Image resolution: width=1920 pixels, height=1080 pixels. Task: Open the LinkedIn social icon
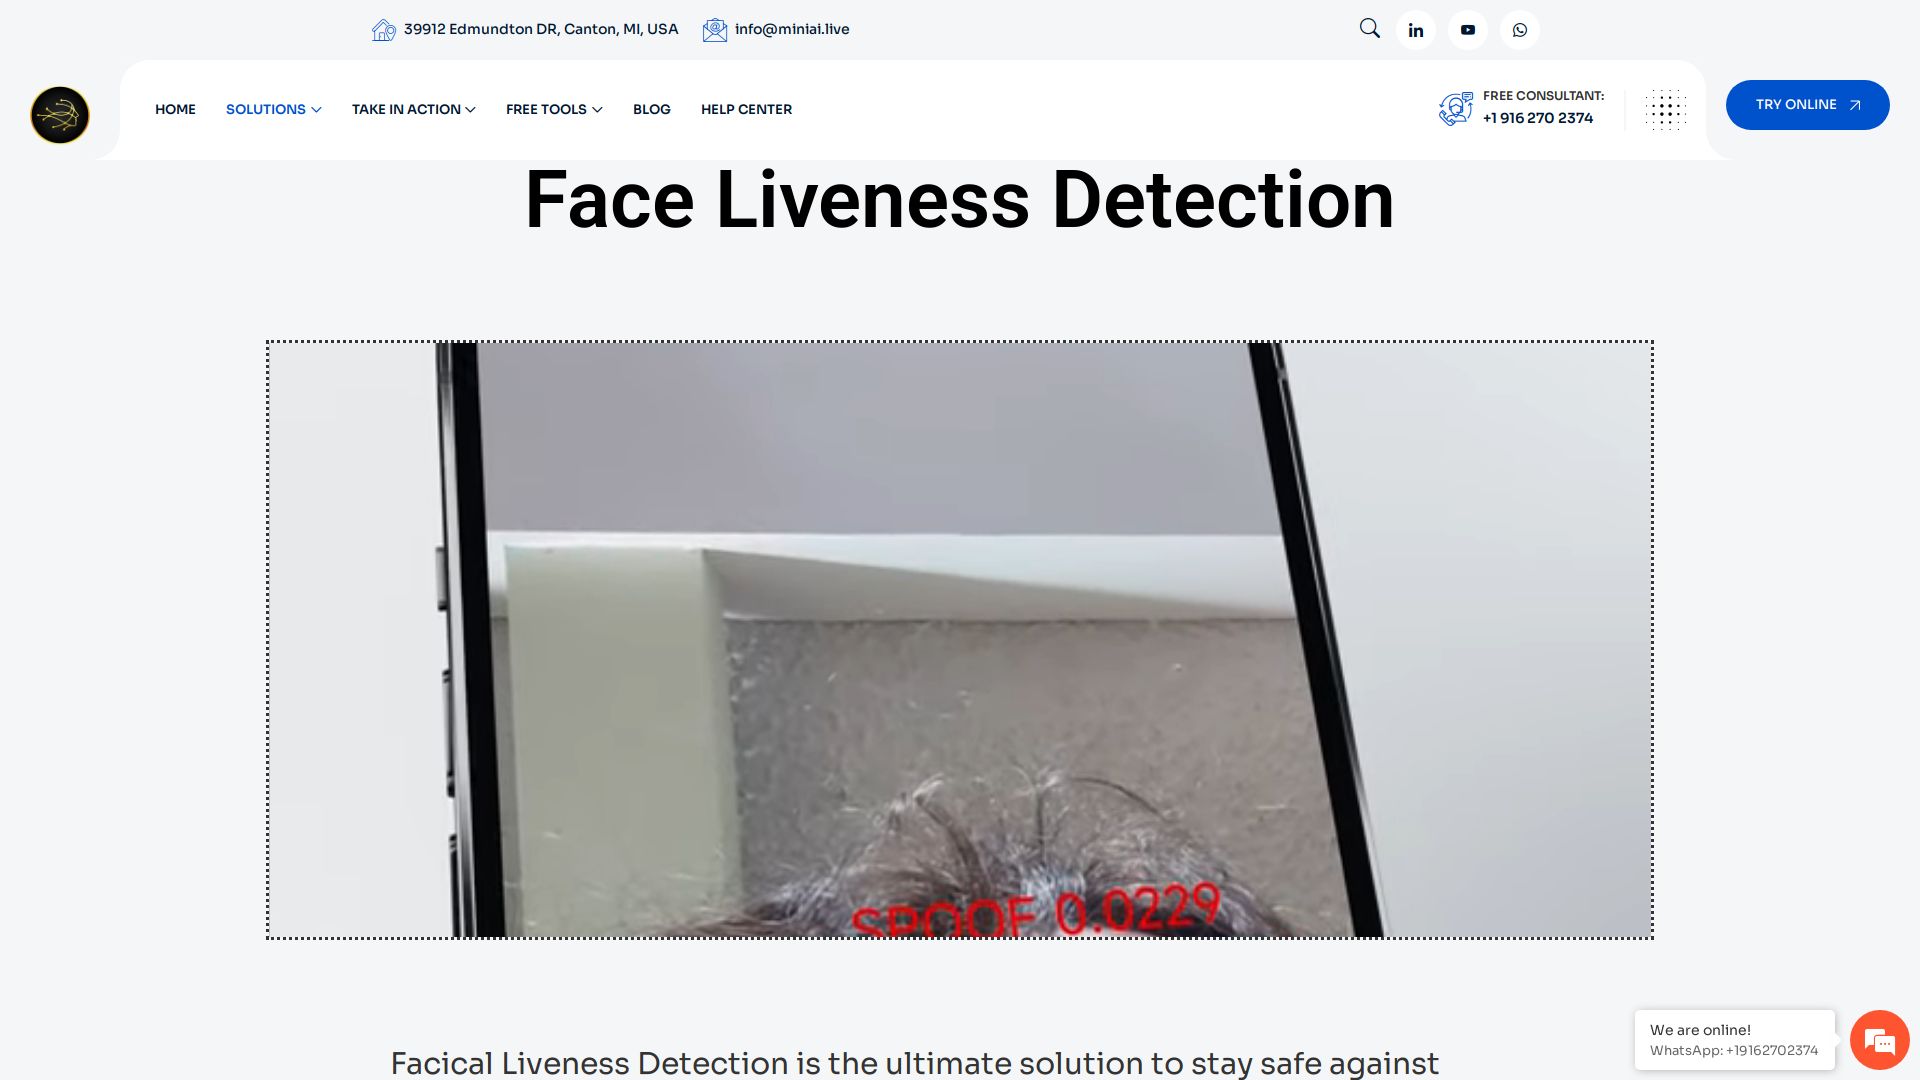click(1416, 30)
